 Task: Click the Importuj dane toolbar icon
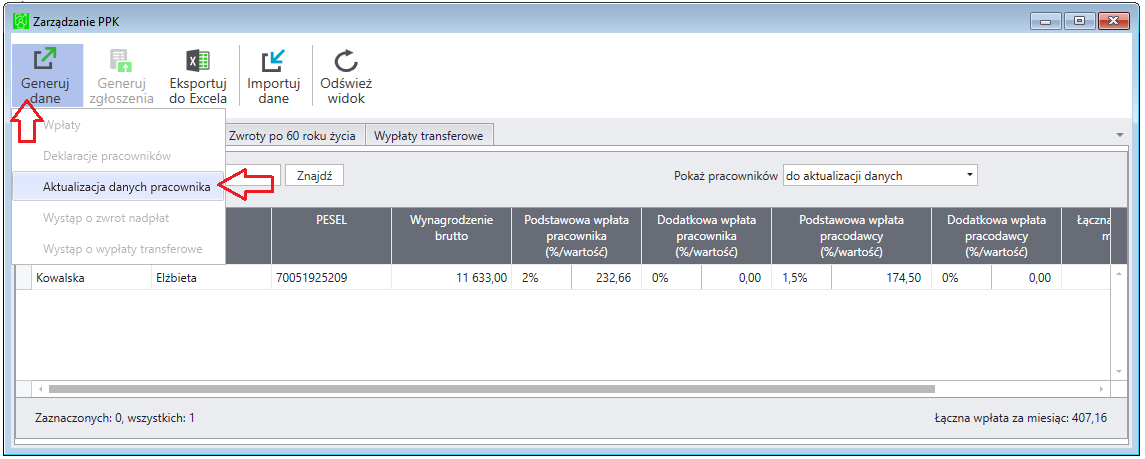(274, 76)
